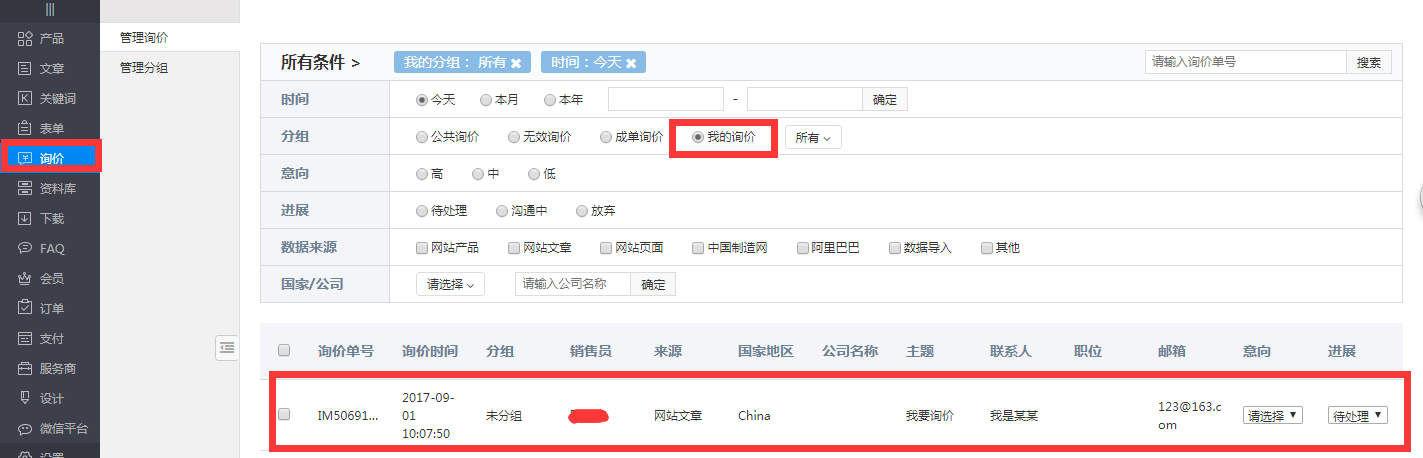Check the 阿里巴巴 data source checkbox

(802, 248)
